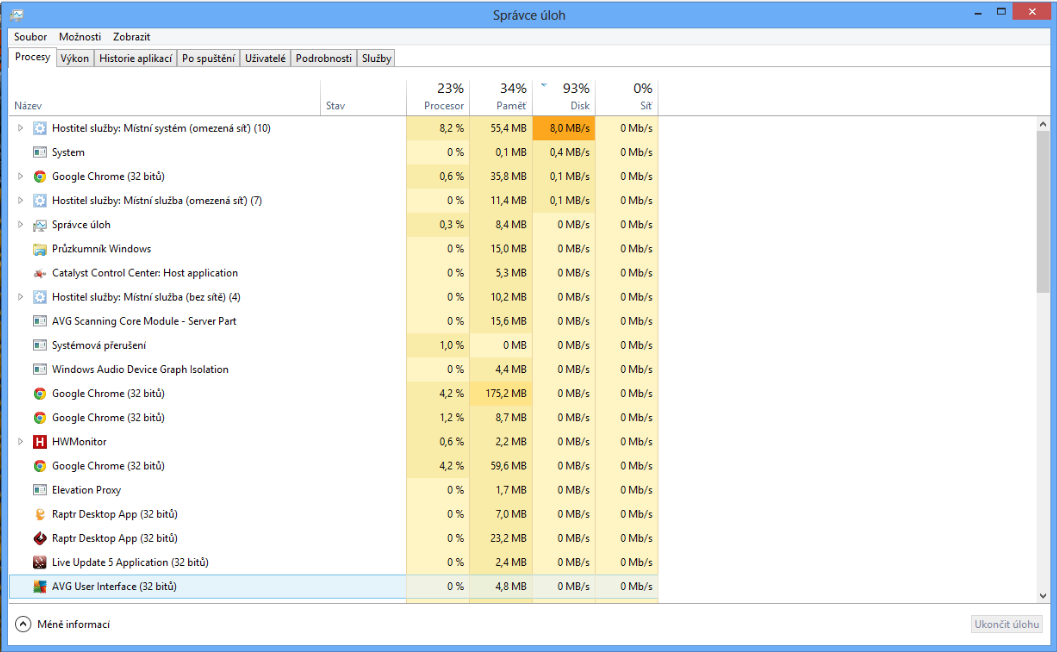The height and width of the screenshot is (652, 1057).
Task: Expand the Správce úloh process group
Action: (x=20, y=225)
